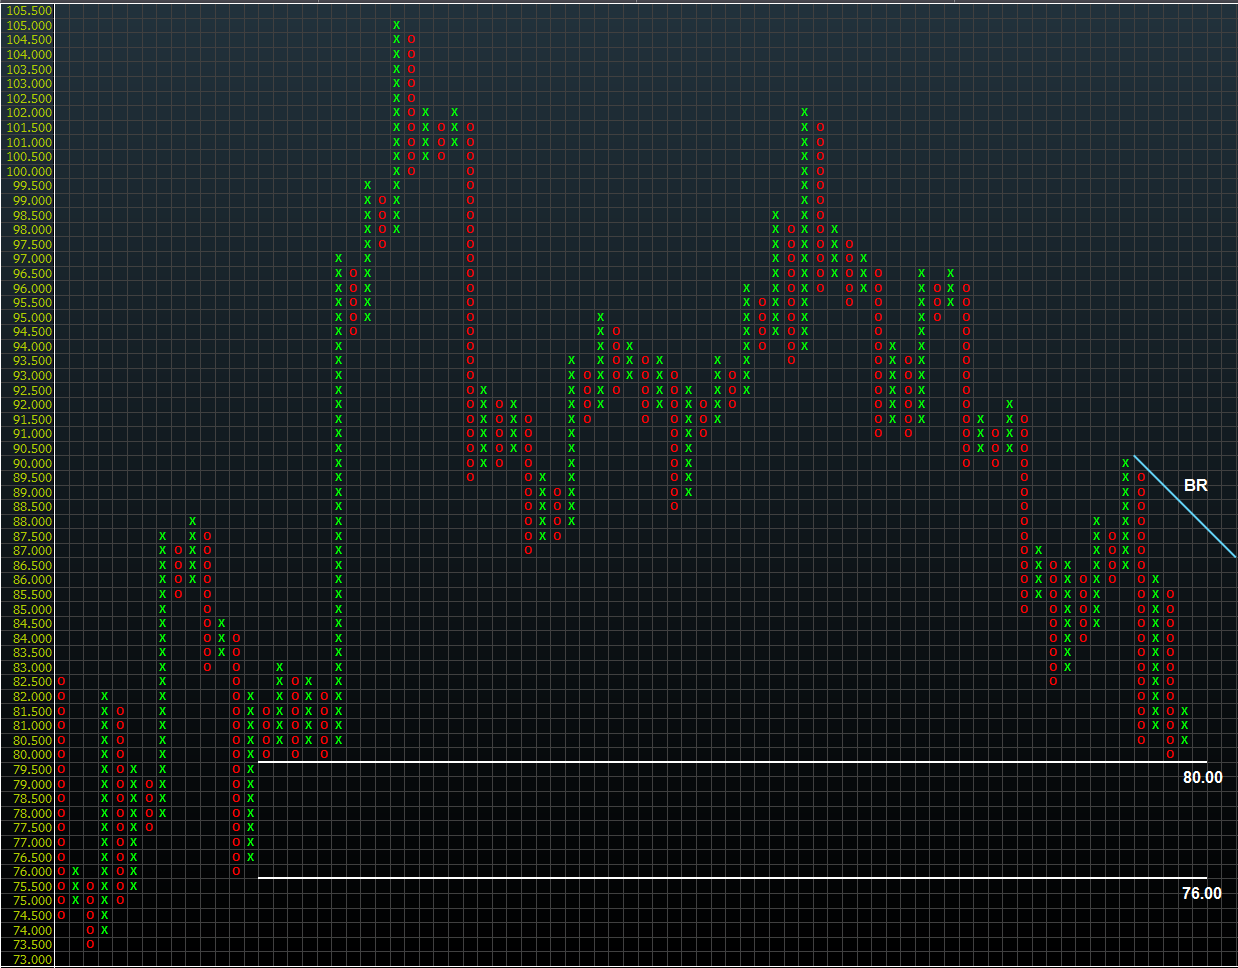The width and height of the screenshot is (1238, 968).
Task: Select the first red O at 82.500
Action: coord(61,682)
